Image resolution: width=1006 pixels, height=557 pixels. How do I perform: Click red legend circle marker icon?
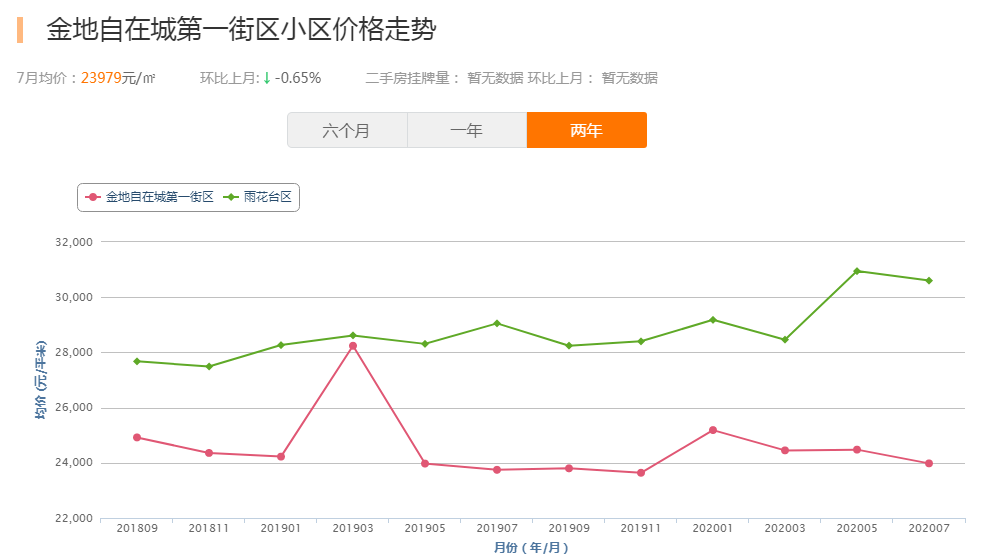point(93,197)
